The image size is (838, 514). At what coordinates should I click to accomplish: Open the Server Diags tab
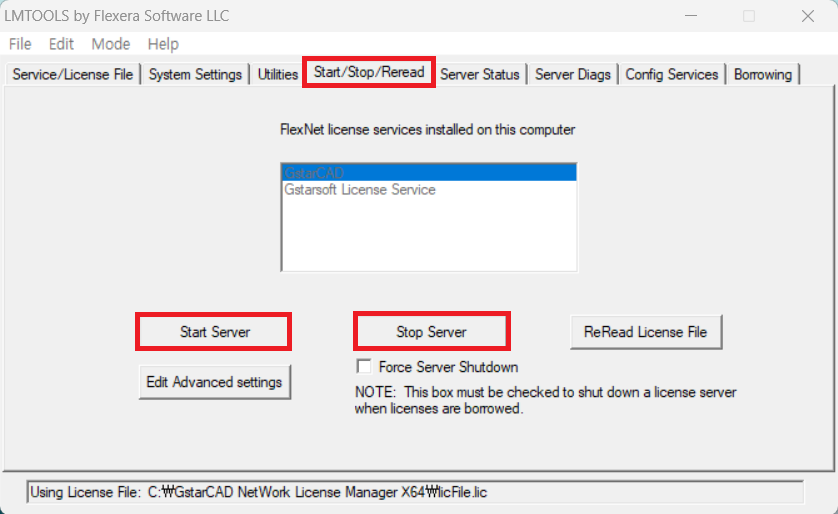pos(572,74)
